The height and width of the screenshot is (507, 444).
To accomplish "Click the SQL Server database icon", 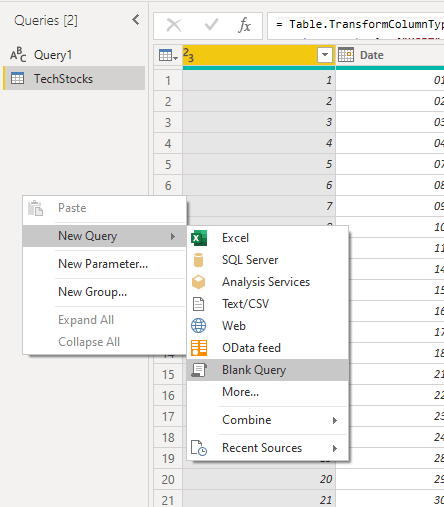I will click(198, 260).
